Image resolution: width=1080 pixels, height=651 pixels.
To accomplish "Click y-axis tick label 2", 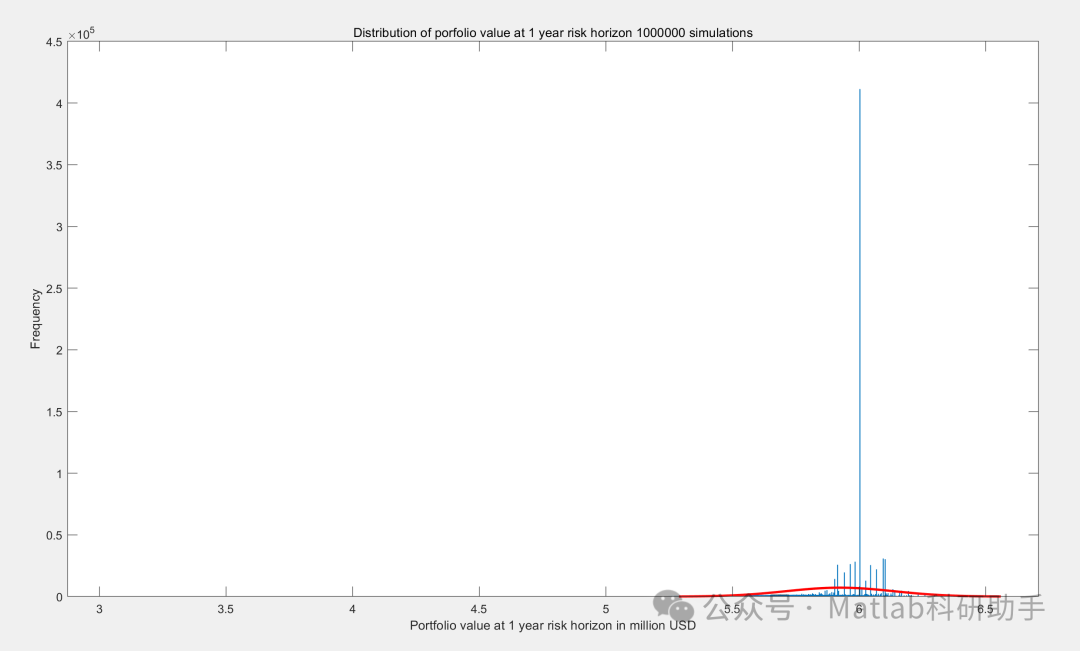I will click(x=59, y=351).
